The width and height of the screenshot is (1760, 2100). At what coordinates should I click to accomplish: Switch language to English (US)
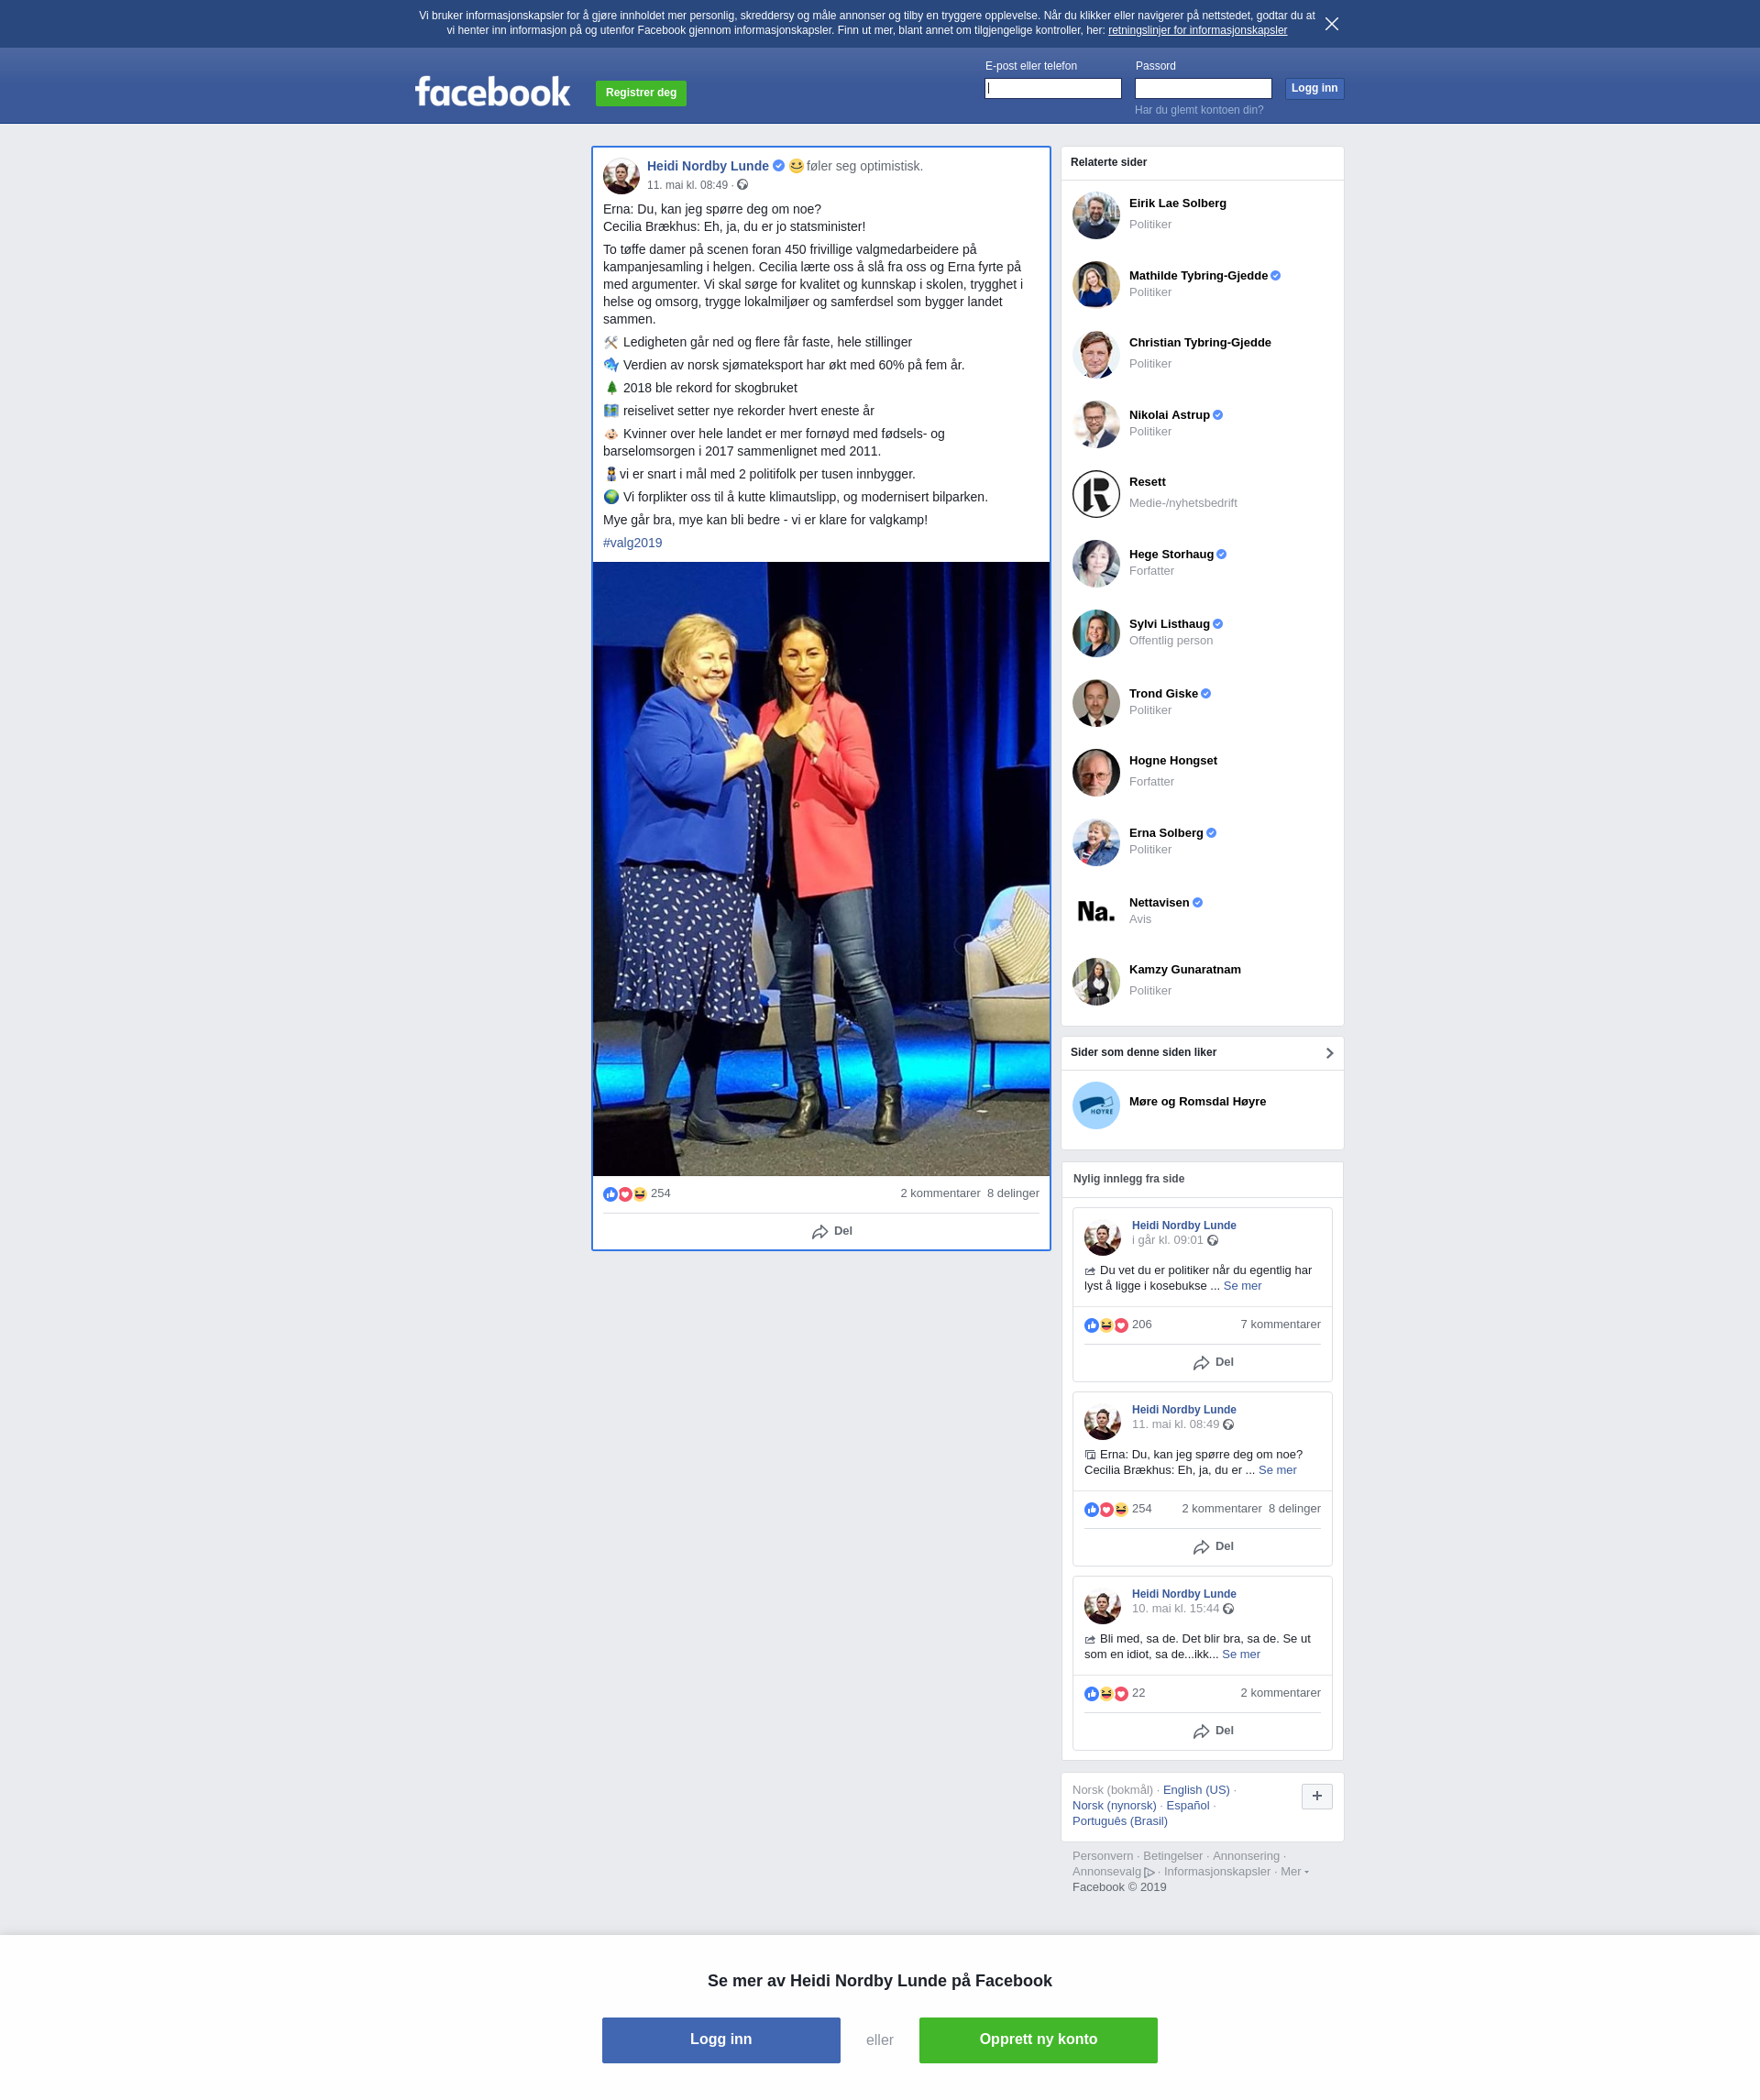tap(1196, 1790)
